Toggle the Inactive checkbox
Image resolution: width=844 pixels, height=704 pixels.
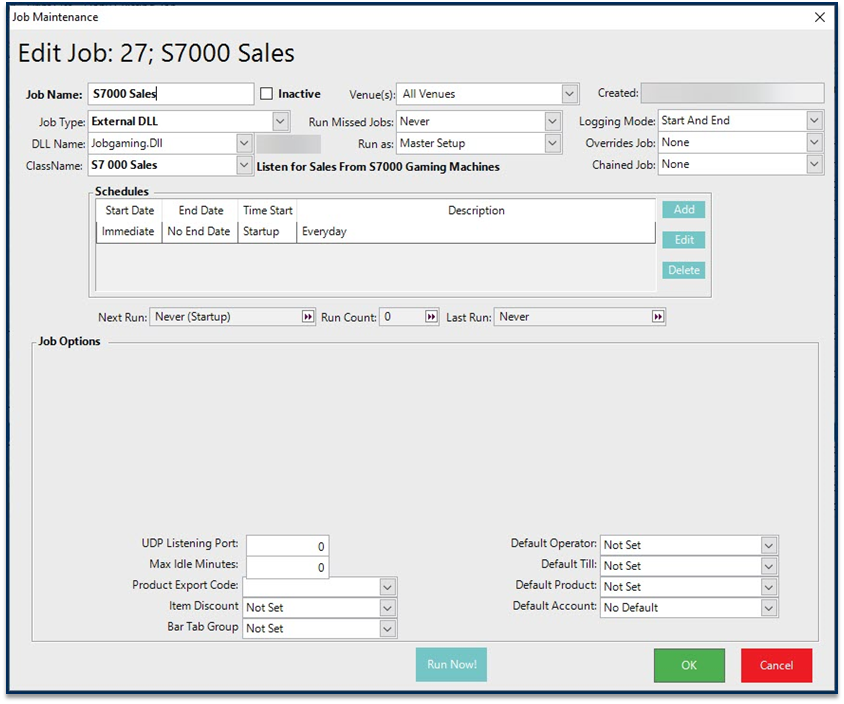click(266, 94)
